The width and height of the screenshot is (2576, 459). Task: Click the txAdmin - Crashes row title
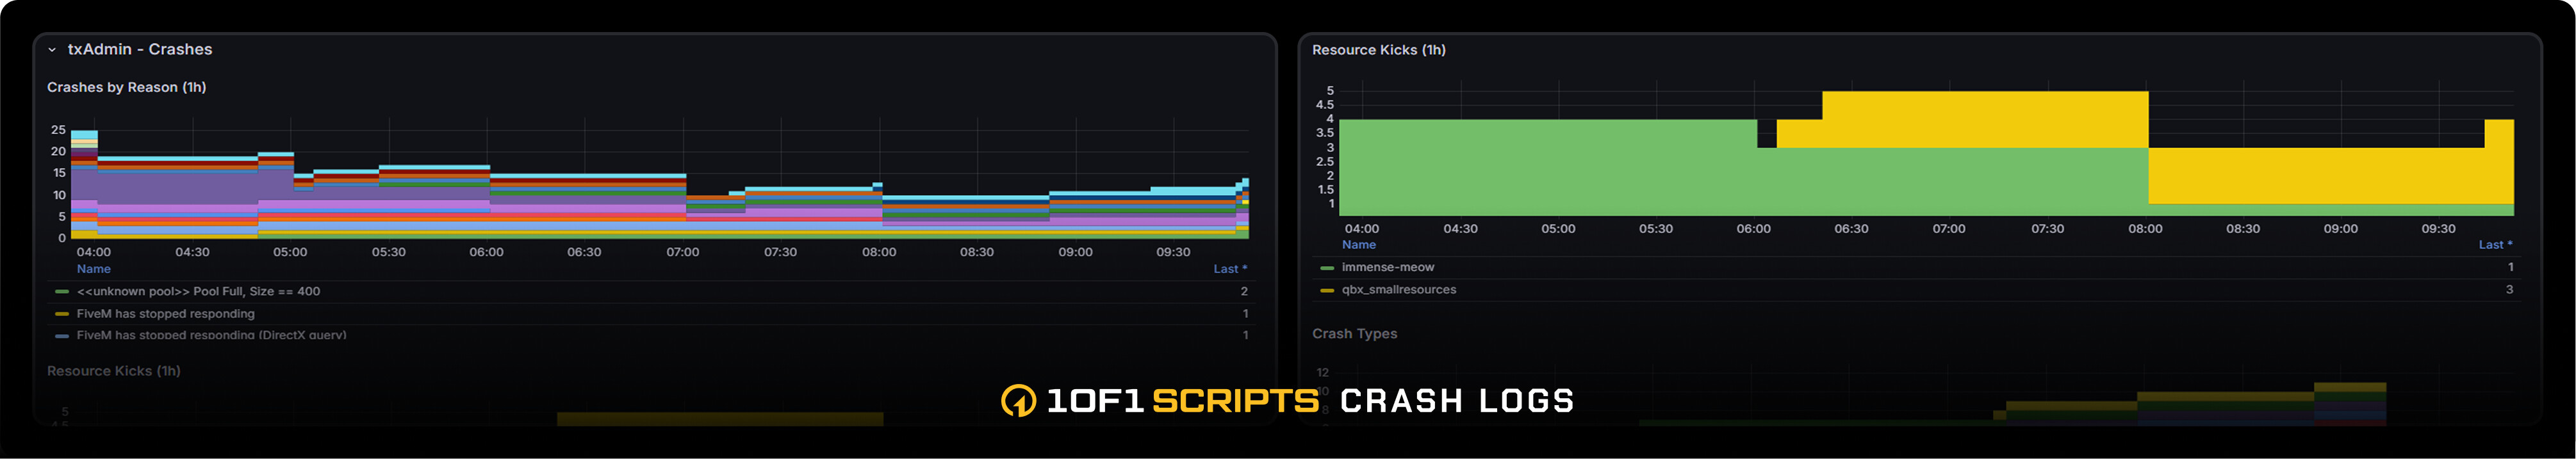pyautogui.click(x=140, y=49)
